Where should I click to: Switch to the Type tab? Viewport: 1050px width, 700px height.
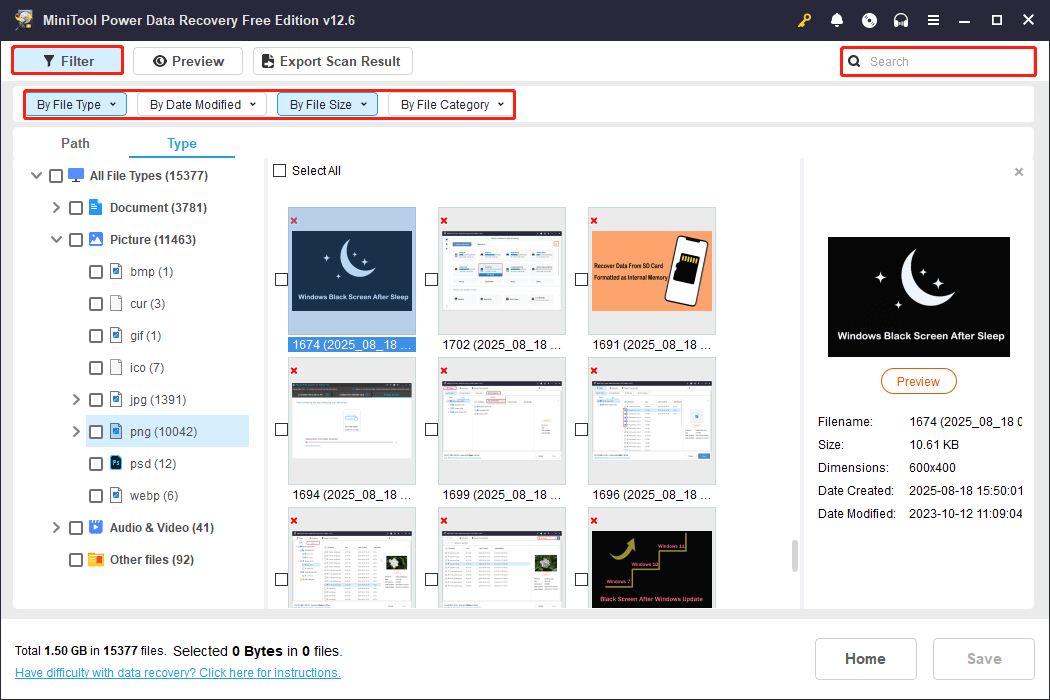pos(181,143)
